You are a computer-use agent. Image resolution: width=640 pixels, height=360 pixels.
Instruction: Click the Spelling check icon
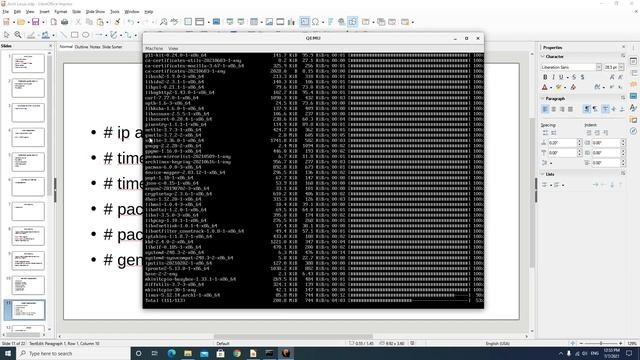pos(174,22)
